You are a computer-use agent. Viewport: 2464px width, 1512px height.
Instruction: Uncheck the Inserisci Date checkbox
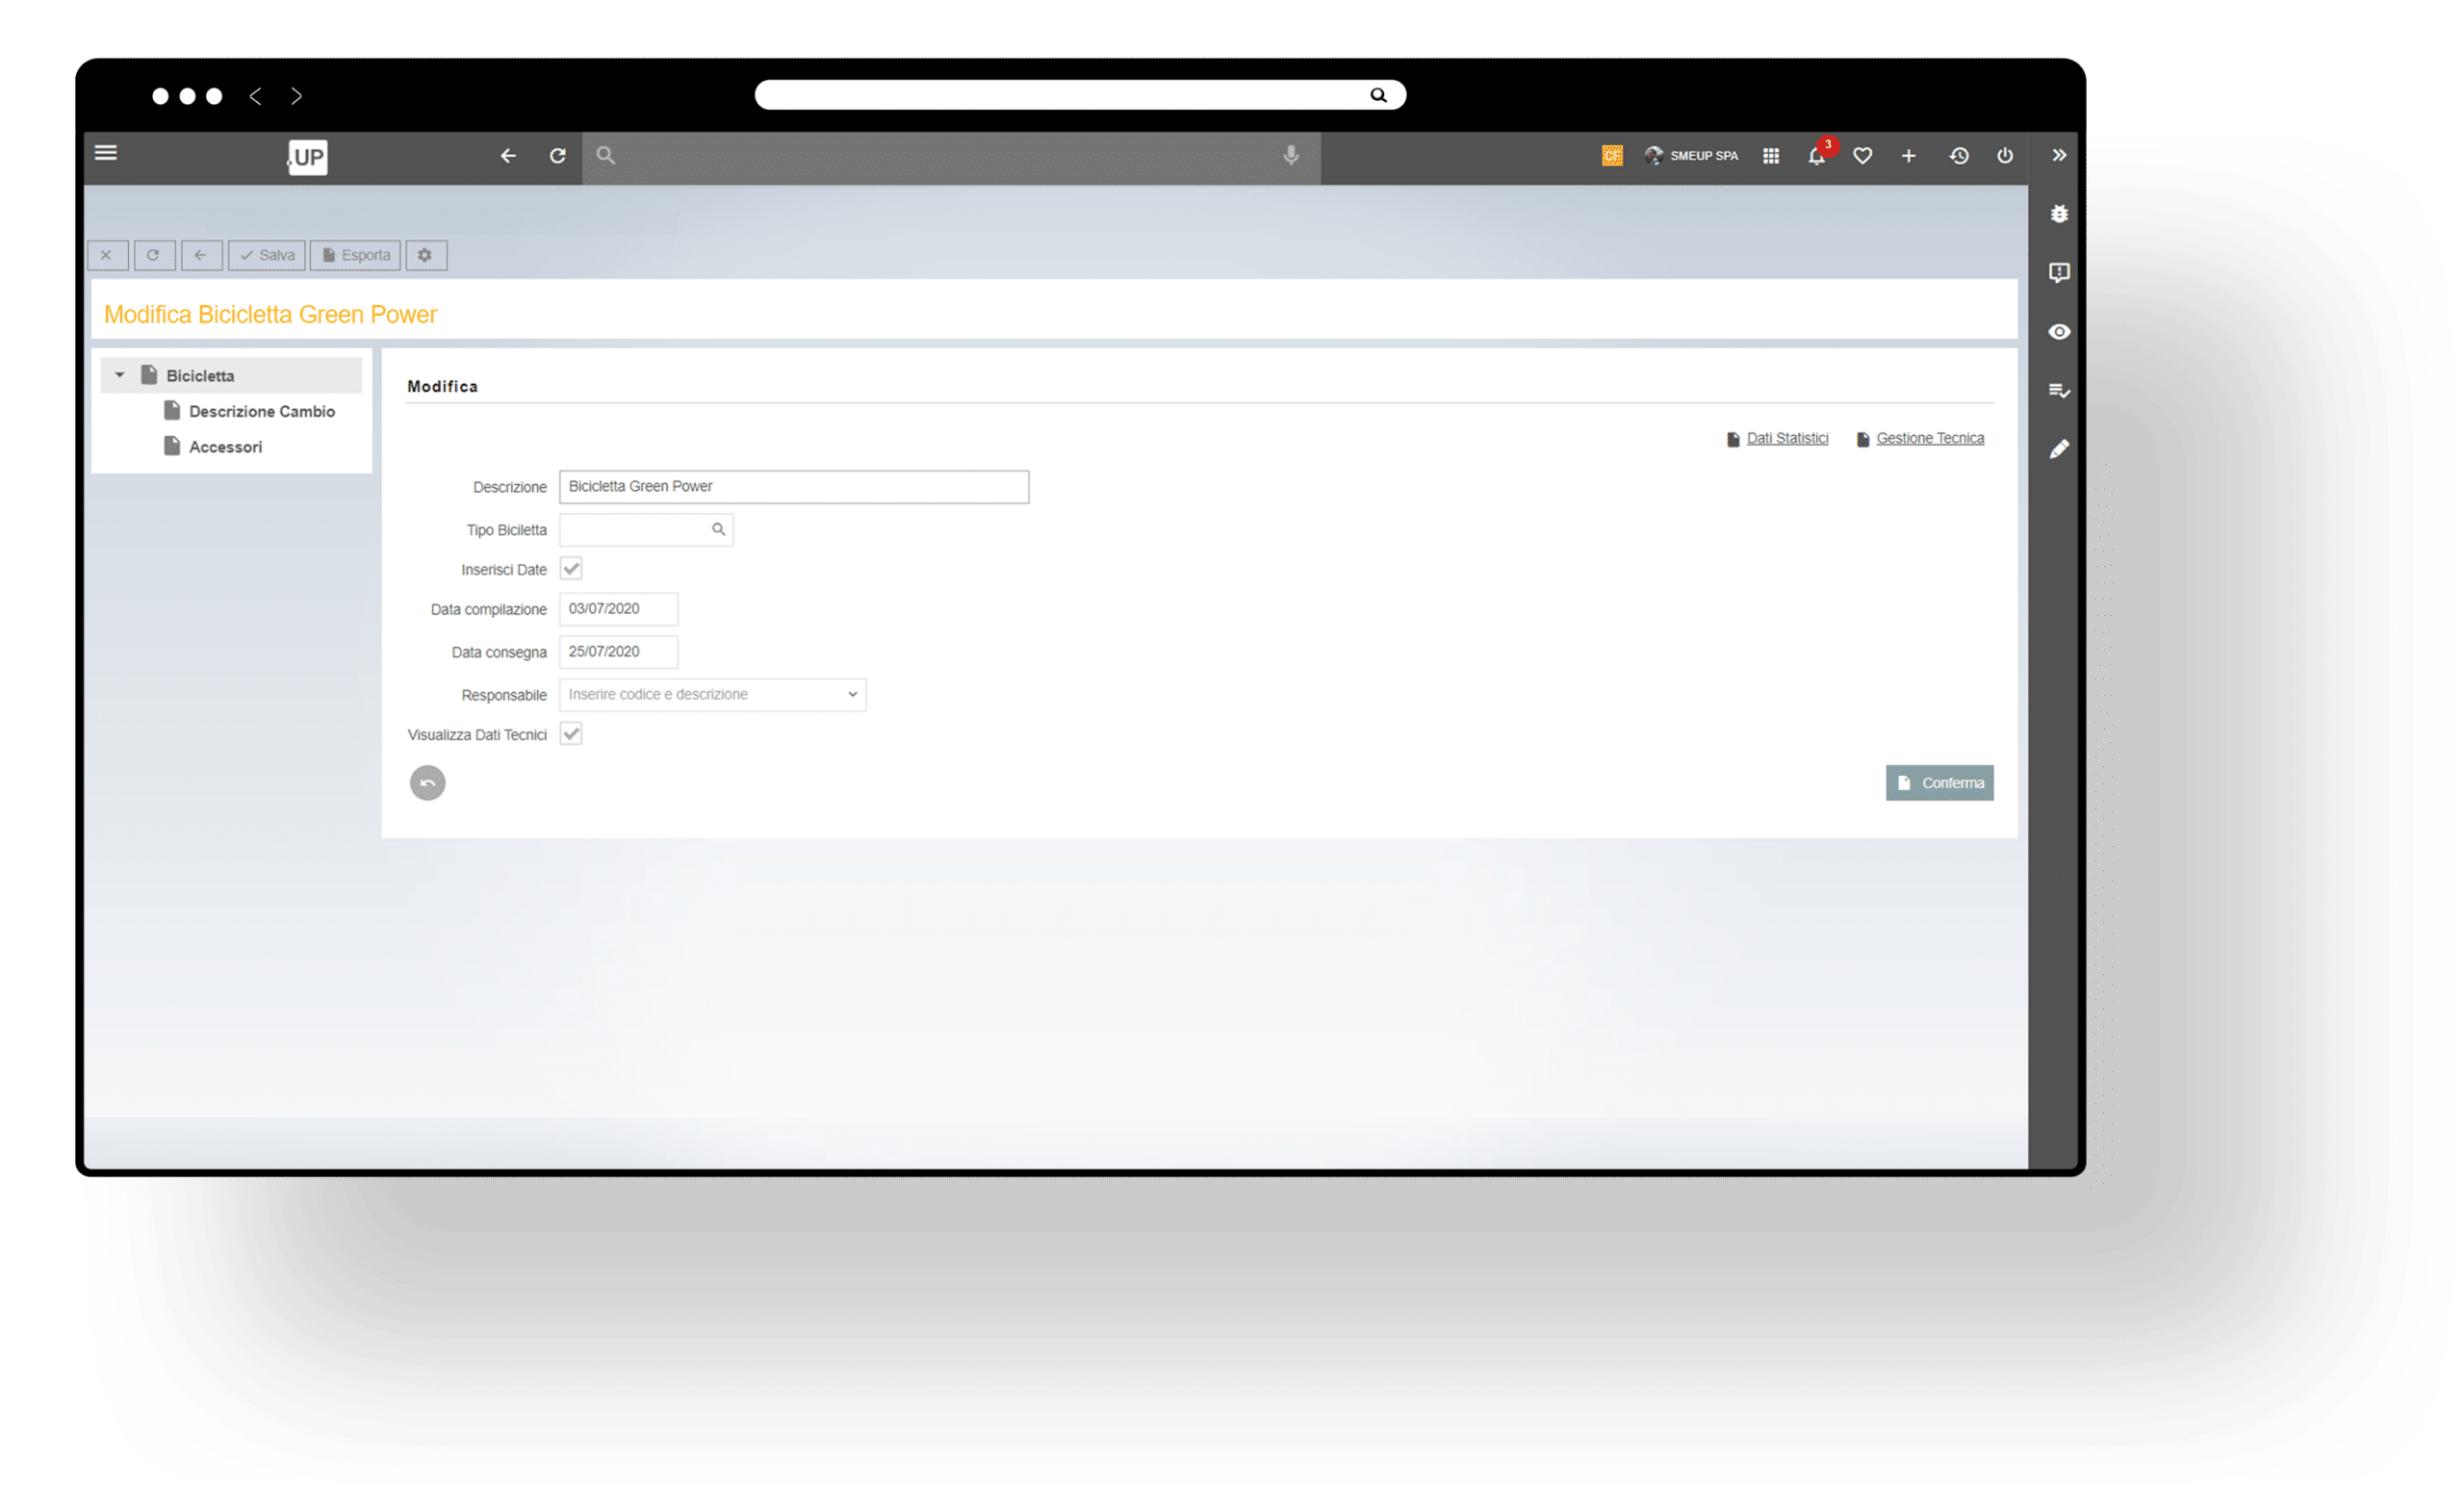coord(571,569)
